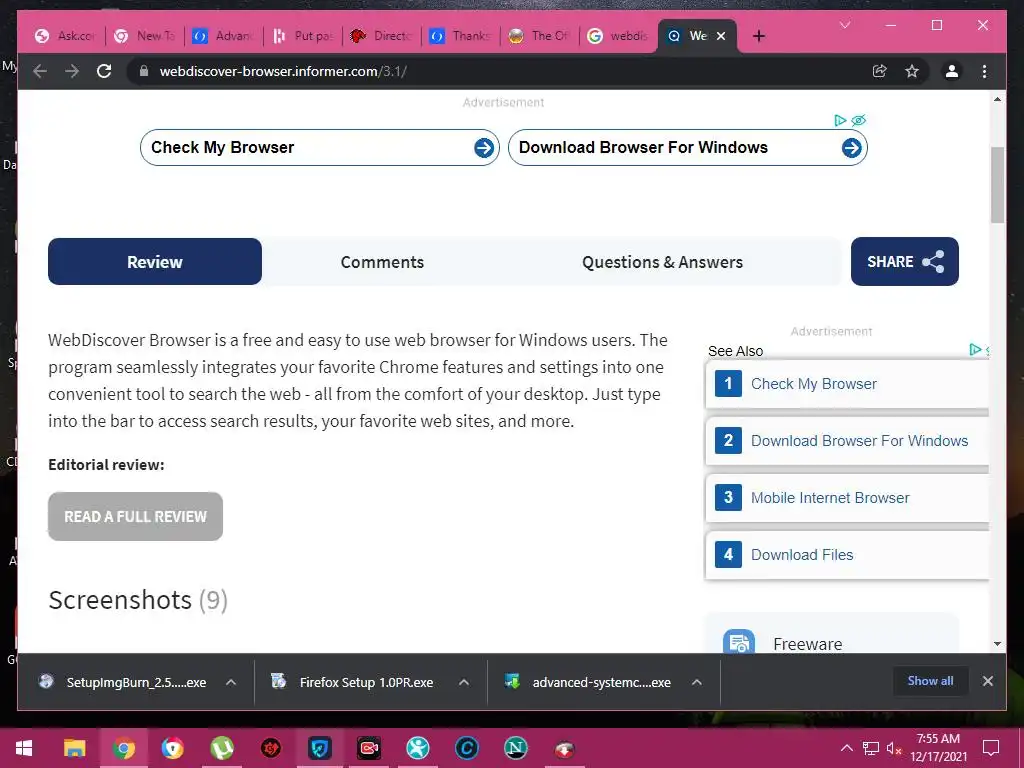Open the AdChoices triangle icon above ad
This screenshot has height=768, width=1024.
point(840,120)
